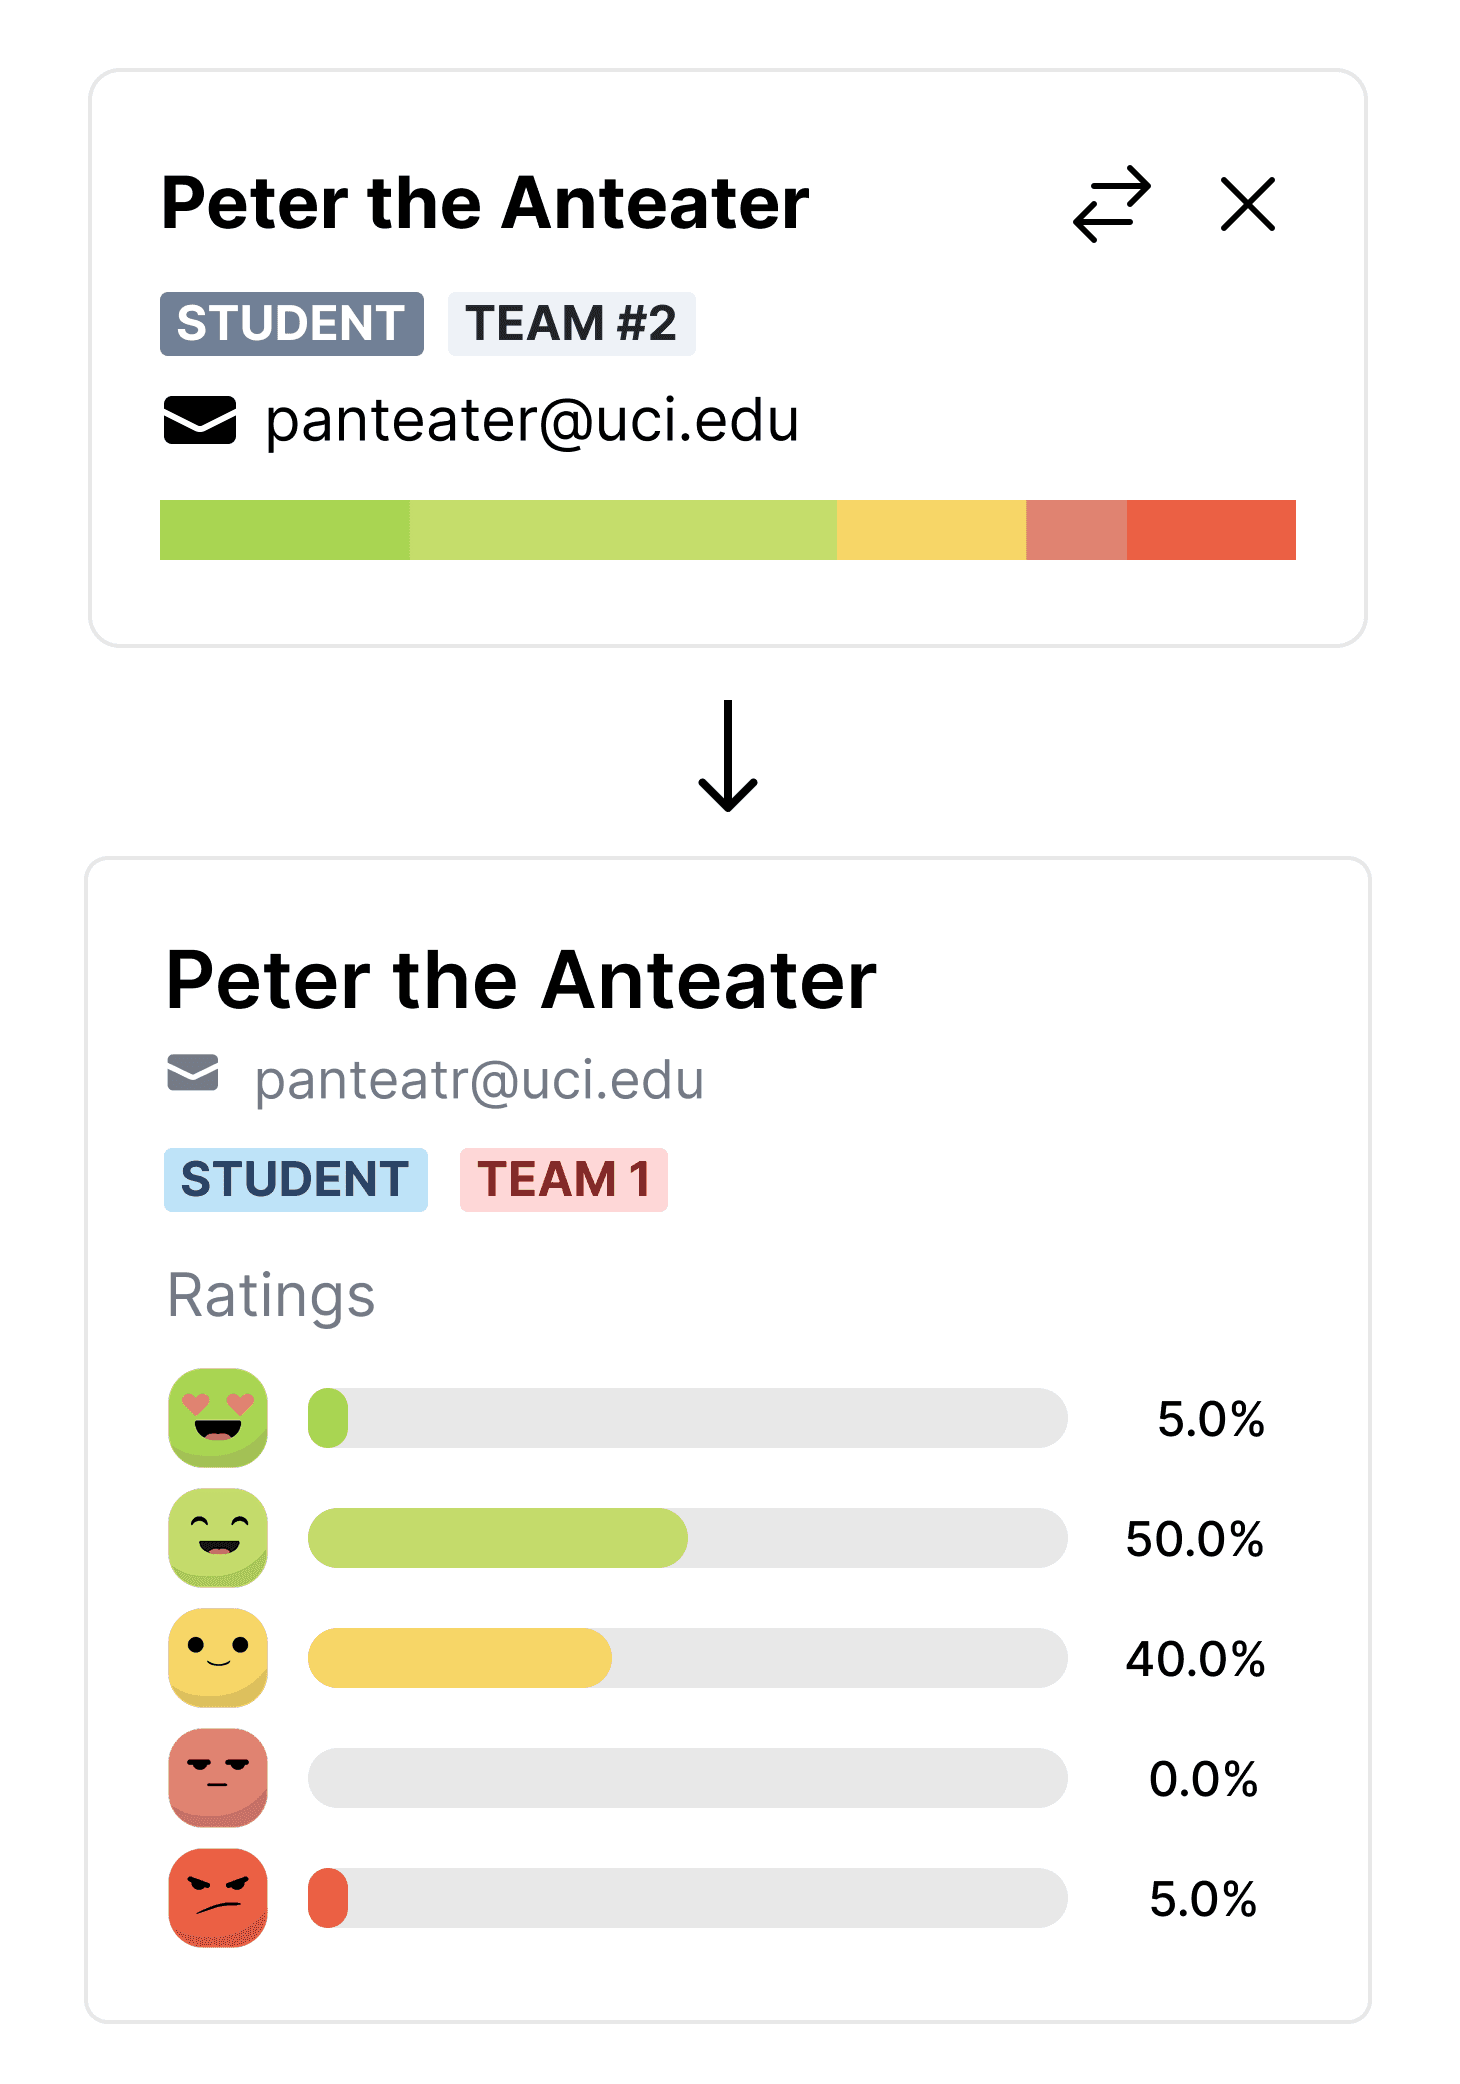Click the yellow segment of stacked bar
The image size is (1460, 2084).
pos(931,530)
